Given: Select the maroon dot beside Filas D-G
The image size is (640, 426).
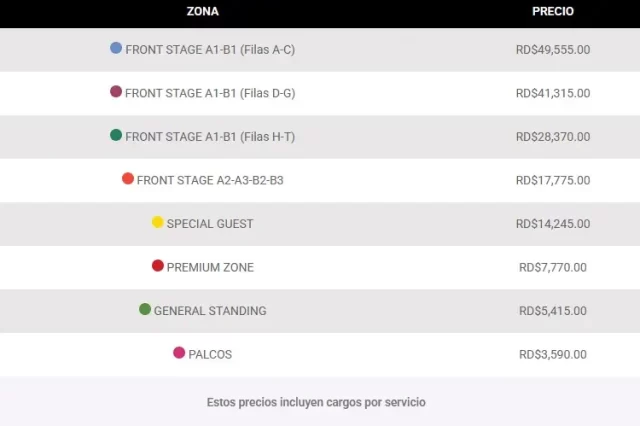Looking at the screenshot, I should tap(116, 91).
